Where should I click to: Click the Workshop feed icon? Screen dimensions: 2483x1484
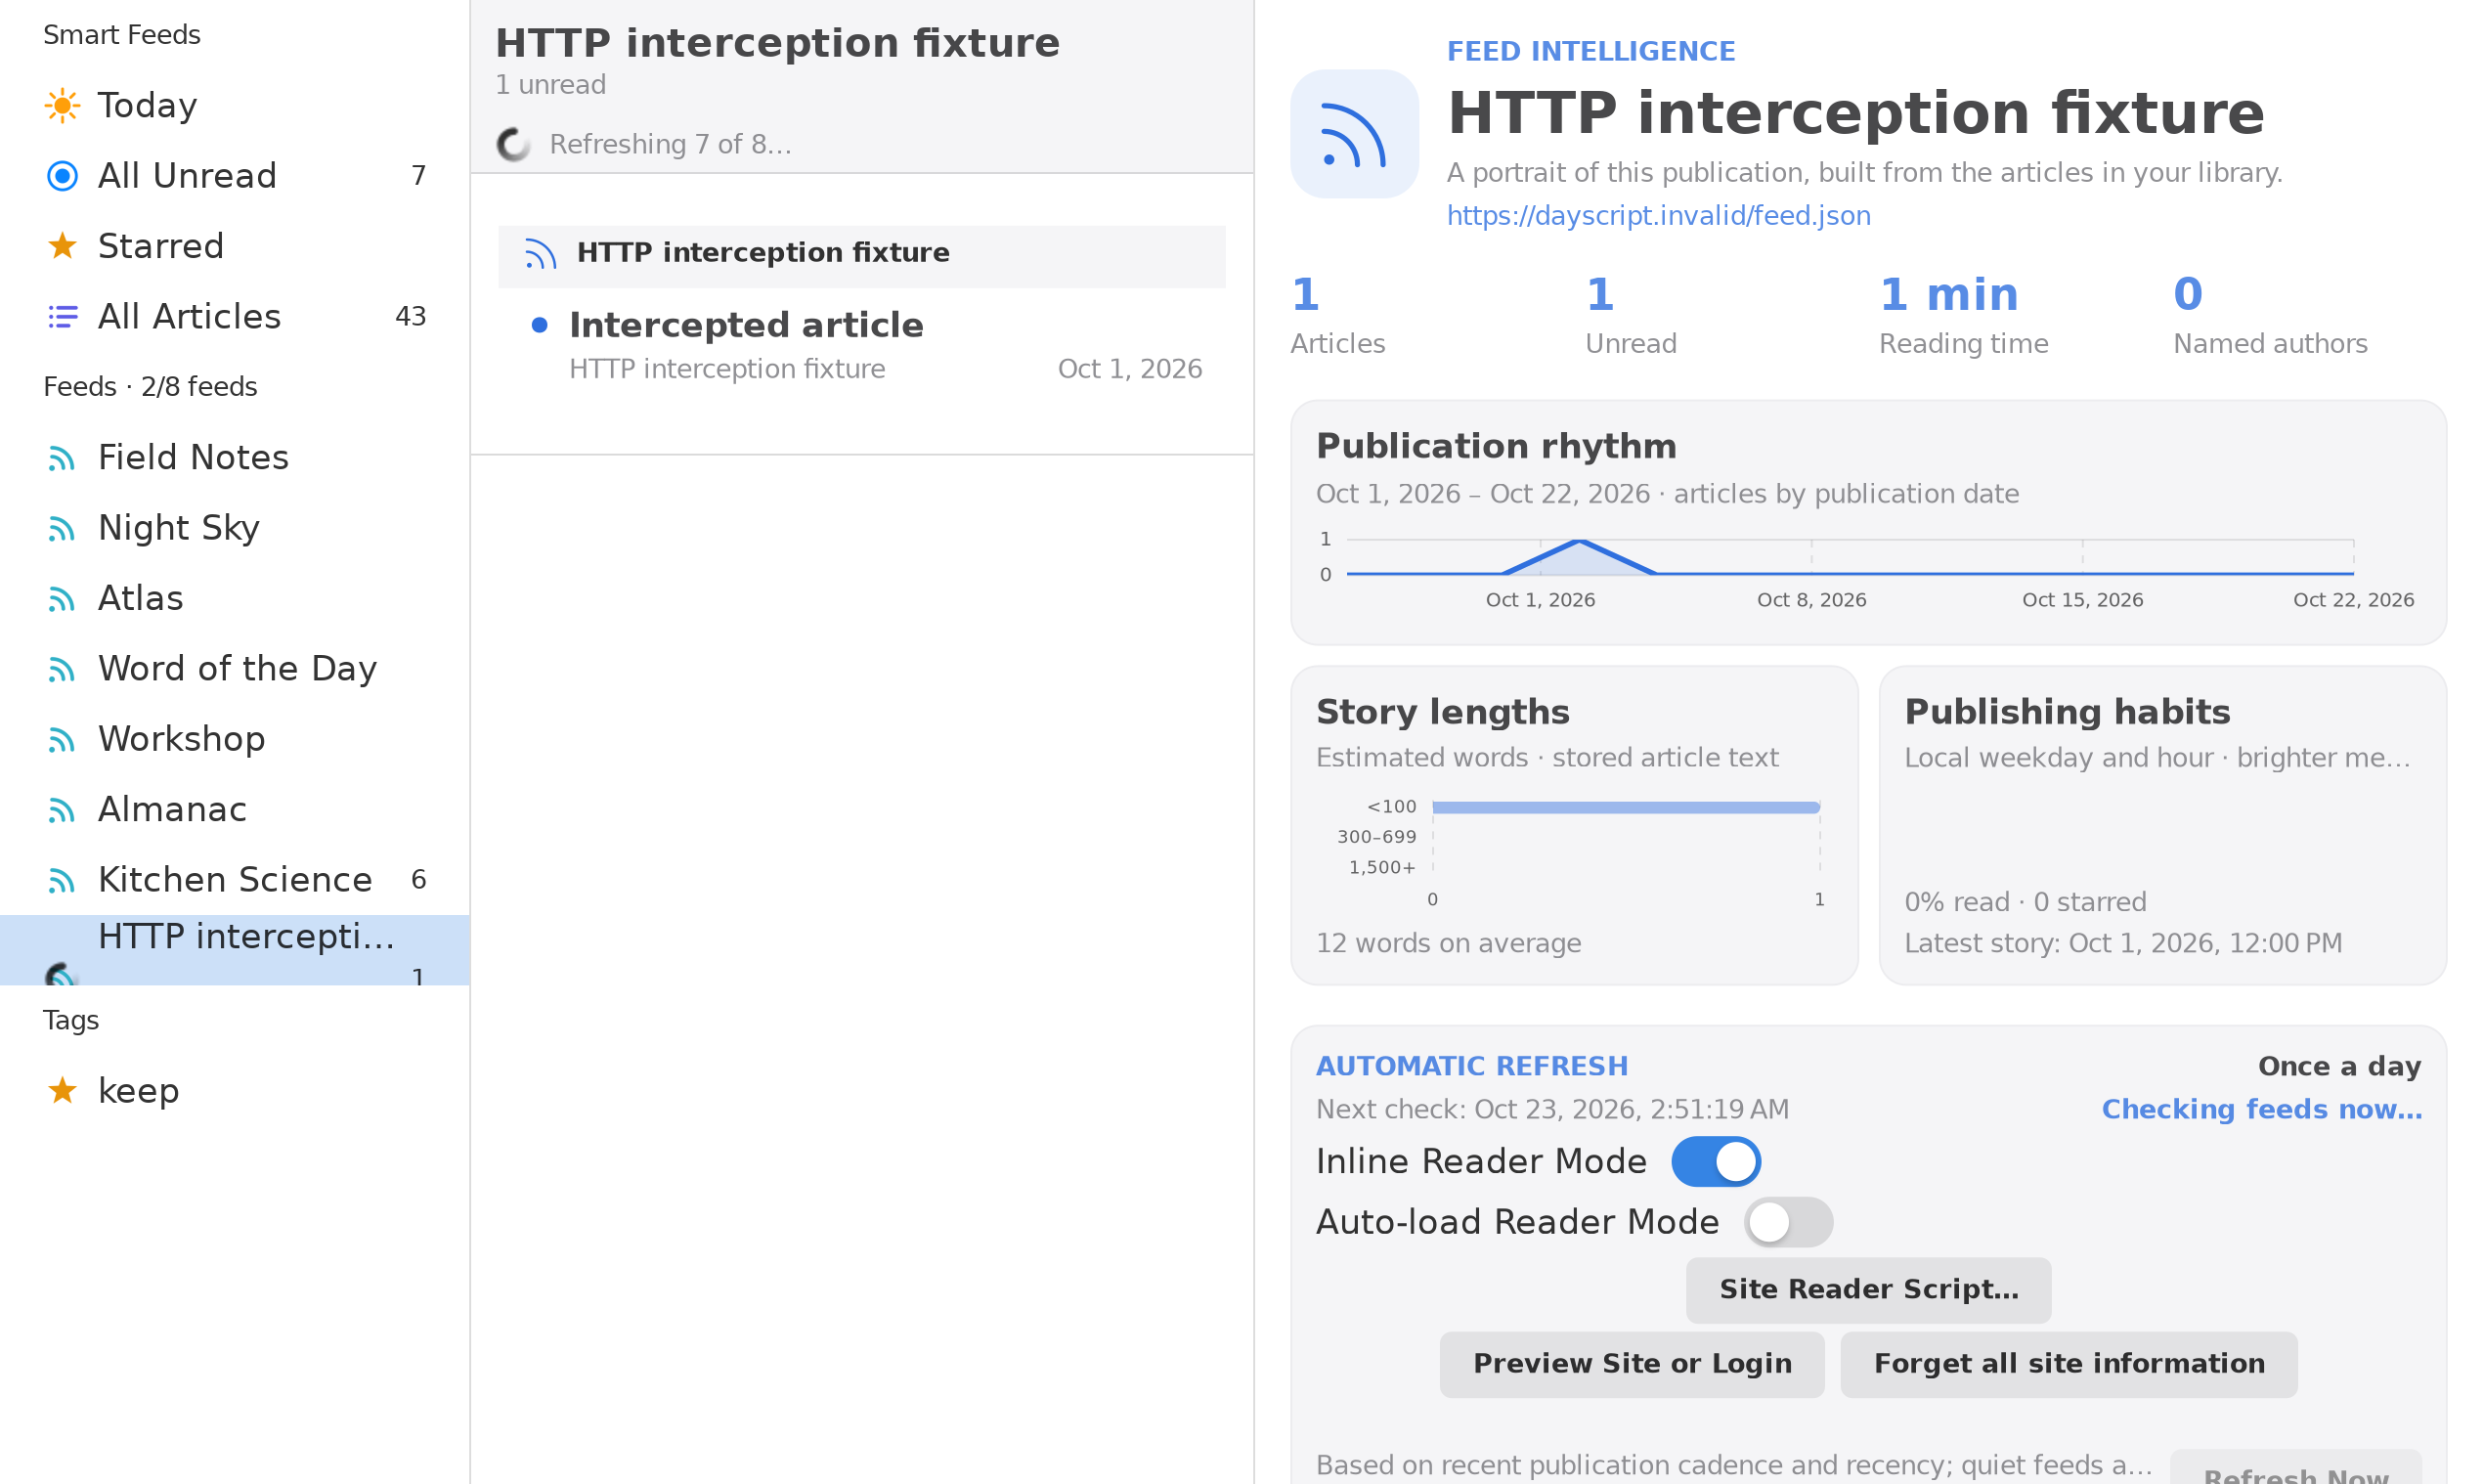coord(62,739)
